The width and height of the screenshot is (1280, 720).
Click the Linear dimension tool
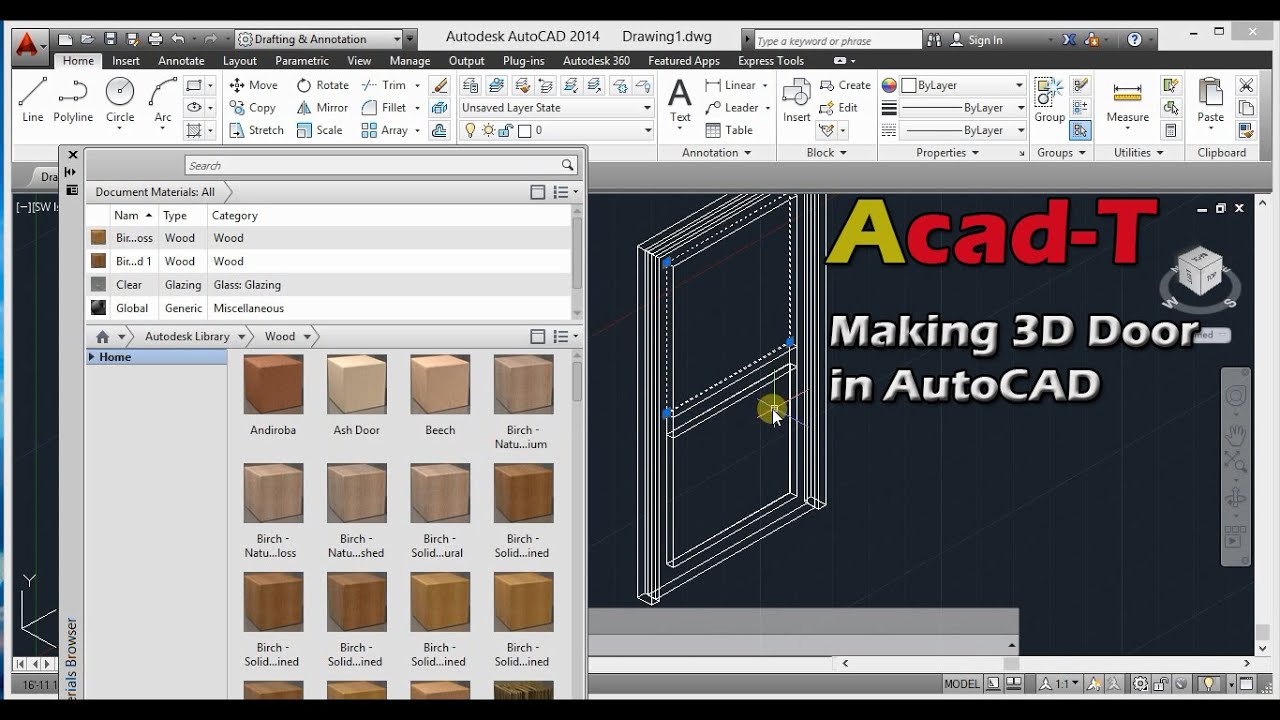731,85
